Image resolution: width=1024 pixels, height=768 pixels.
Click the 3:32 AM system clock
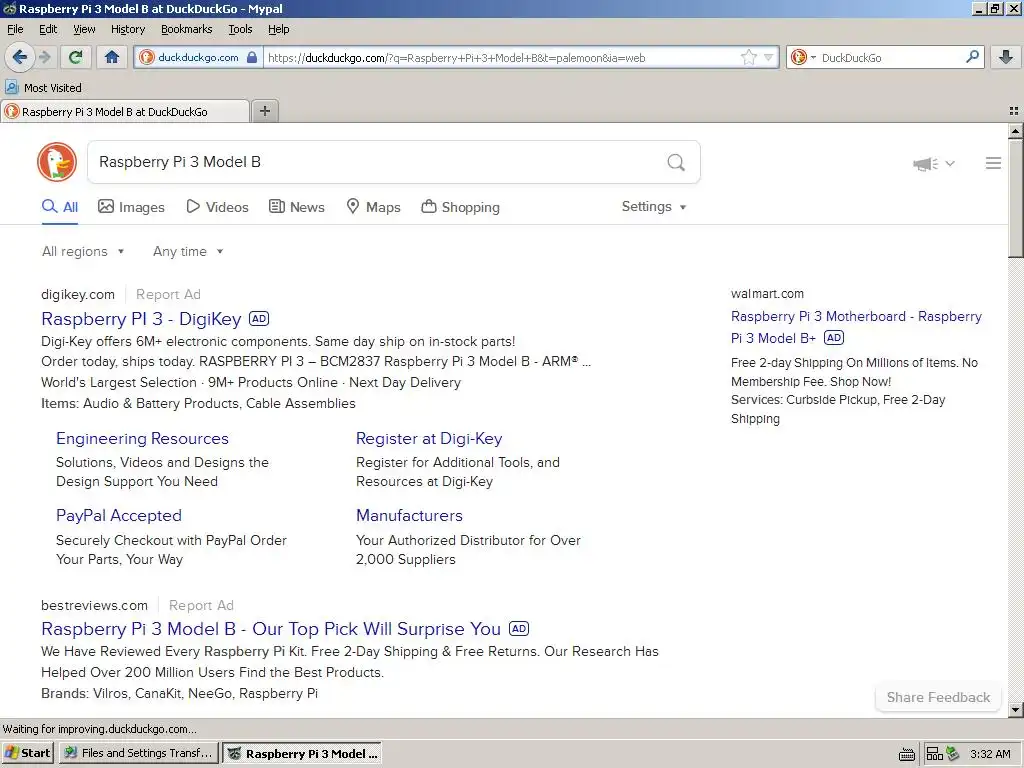click(990, 754)
